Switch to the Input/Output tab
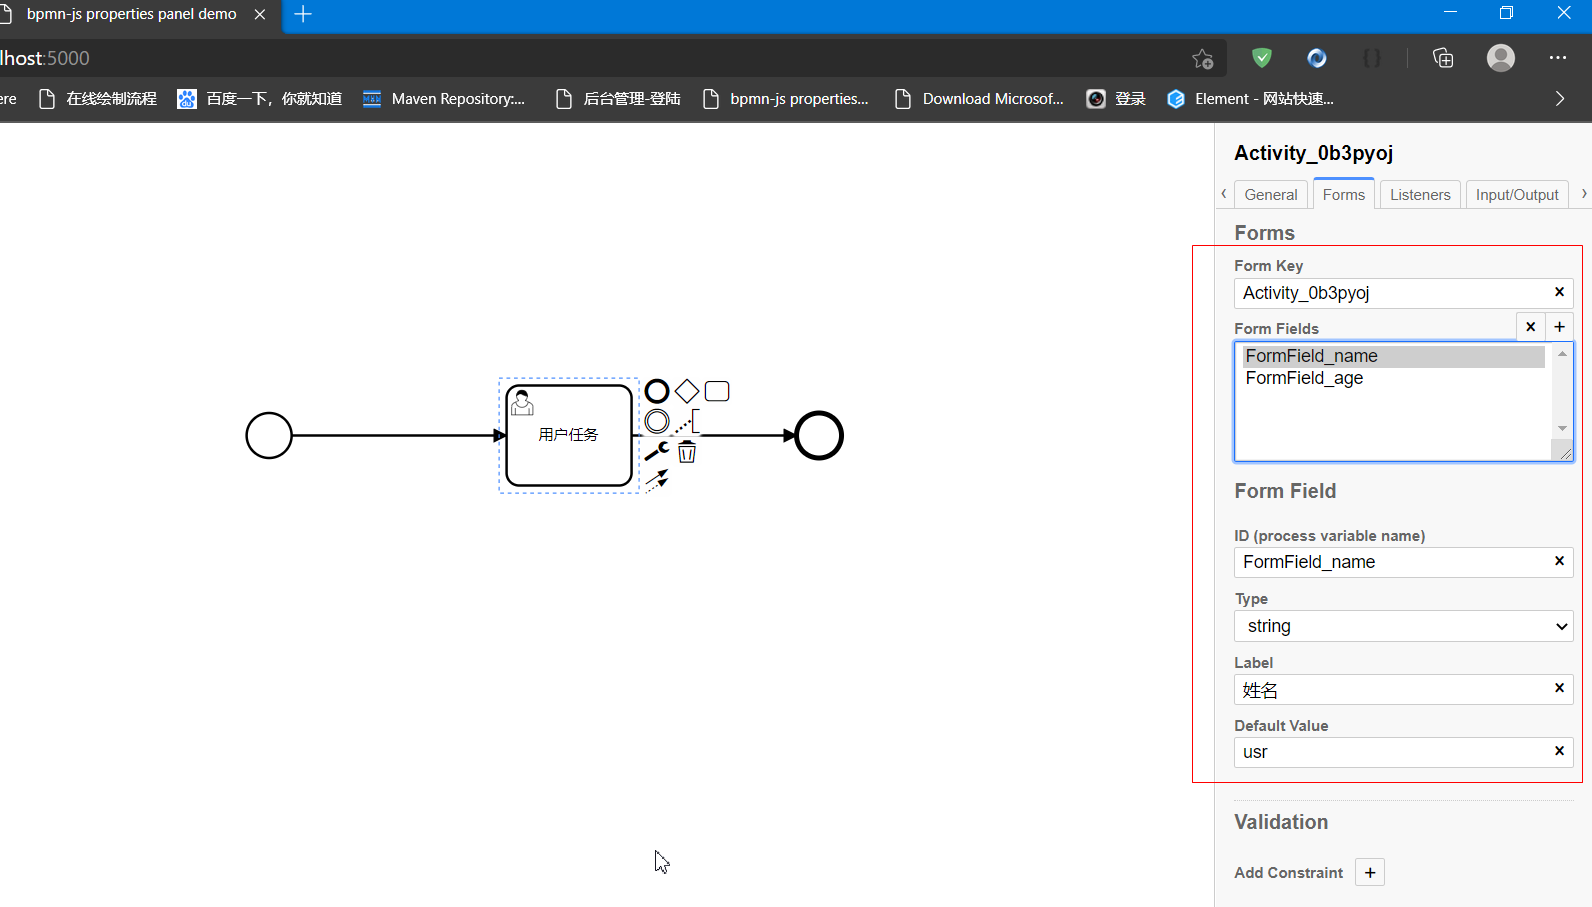The width and height of the screenshot is (1592, 907). tap(1517, 194)
